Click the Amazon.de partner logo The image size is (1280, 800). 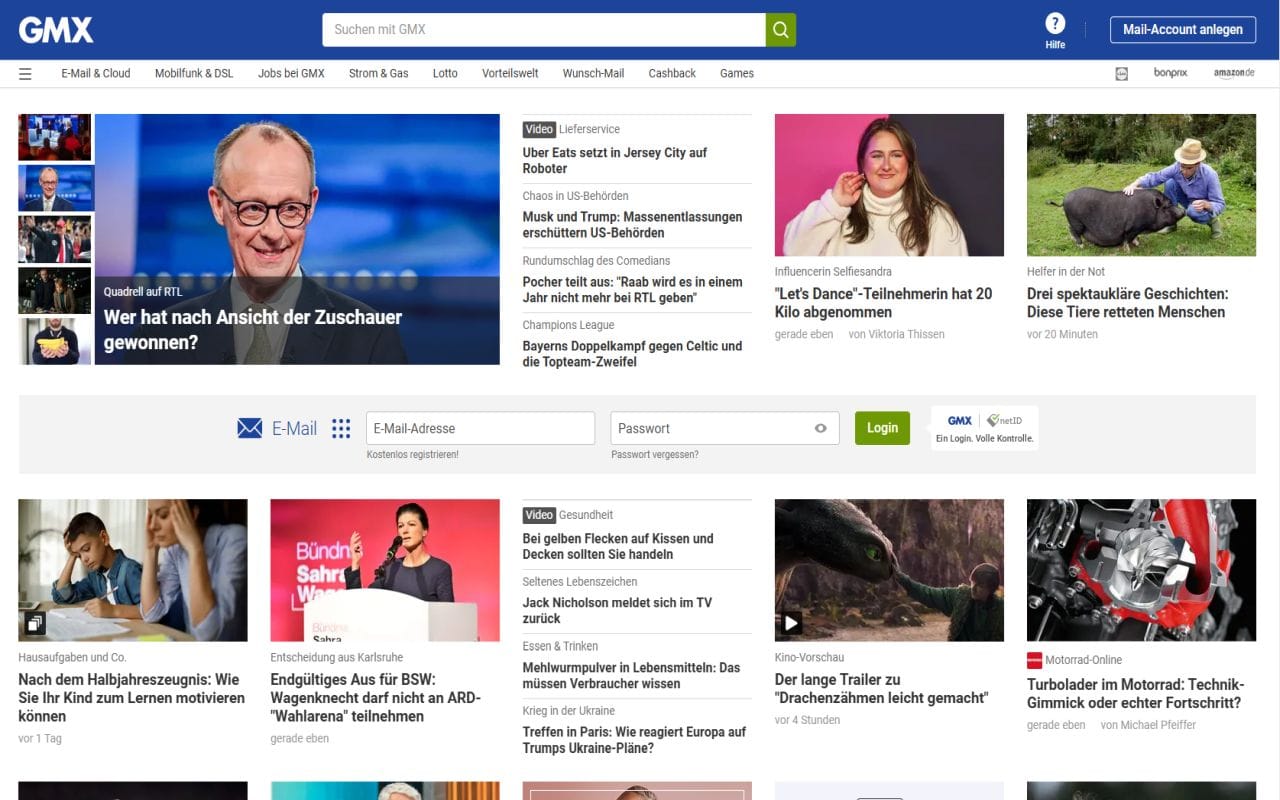point(1234,73)
